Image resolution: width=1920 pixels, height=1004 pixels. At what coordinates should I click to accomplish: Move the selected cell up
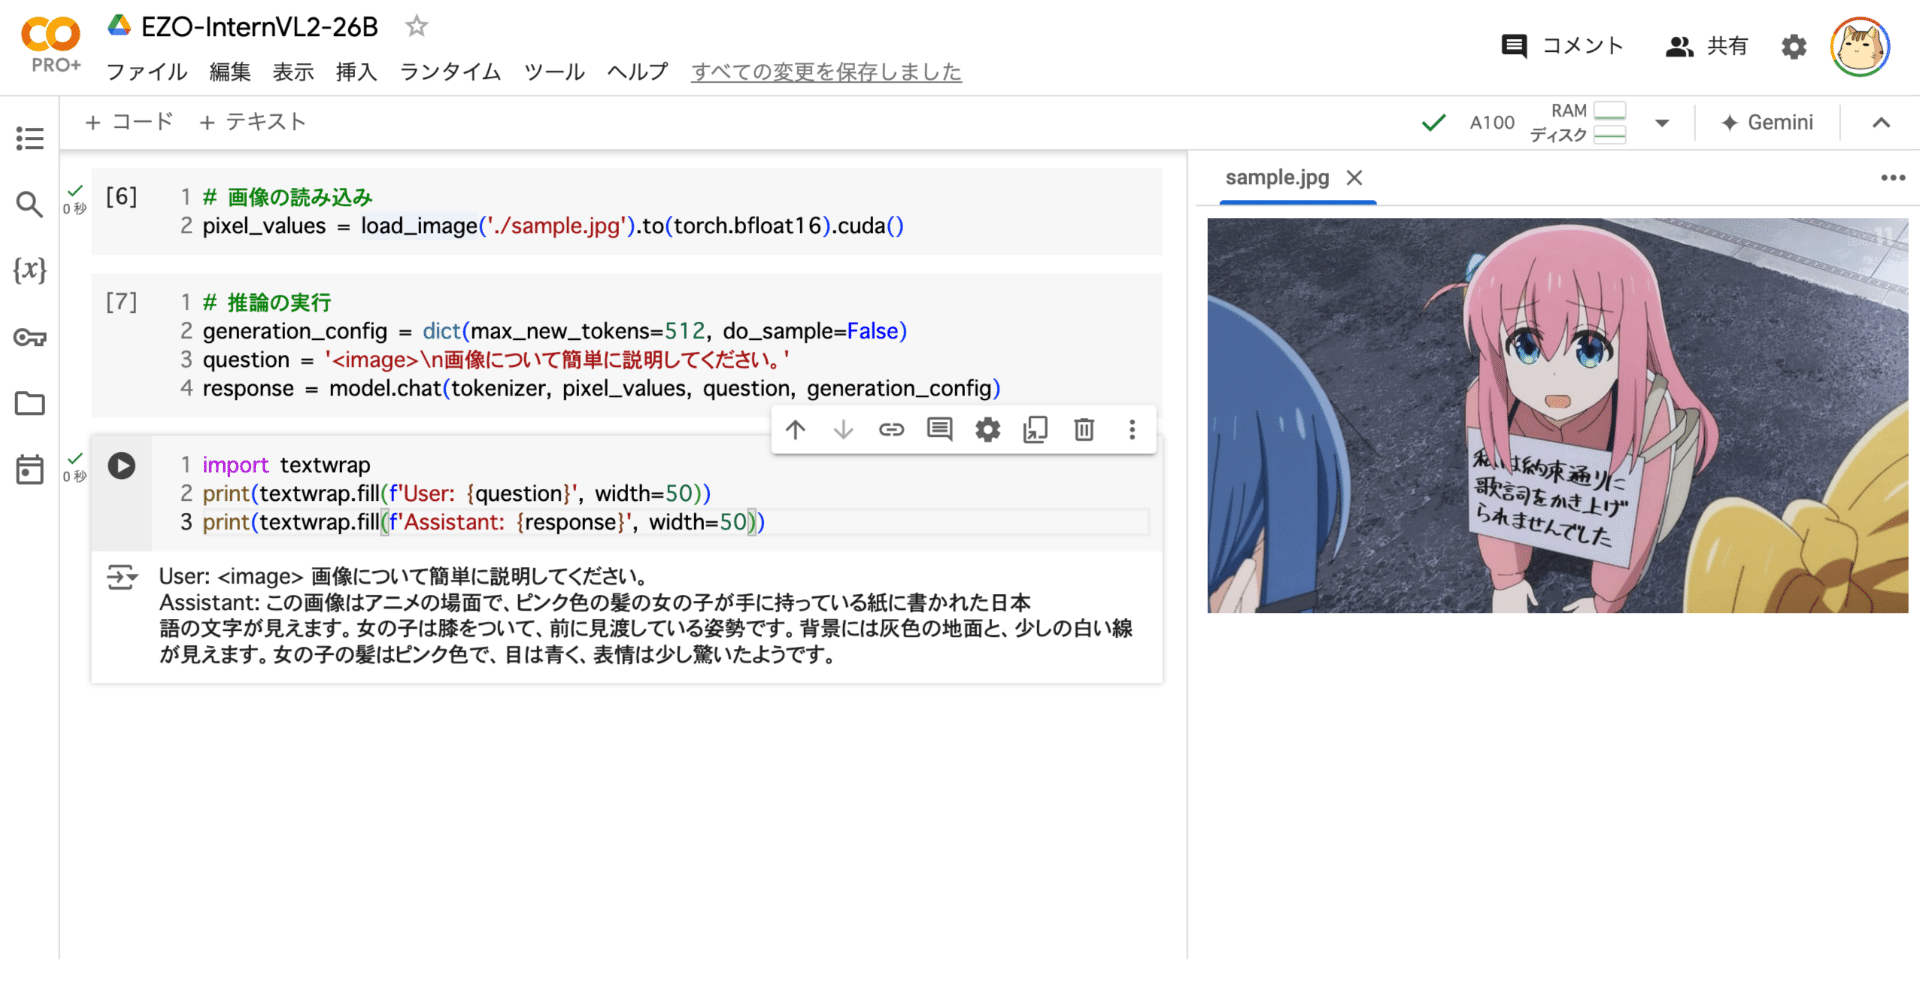tap(795, 429)
